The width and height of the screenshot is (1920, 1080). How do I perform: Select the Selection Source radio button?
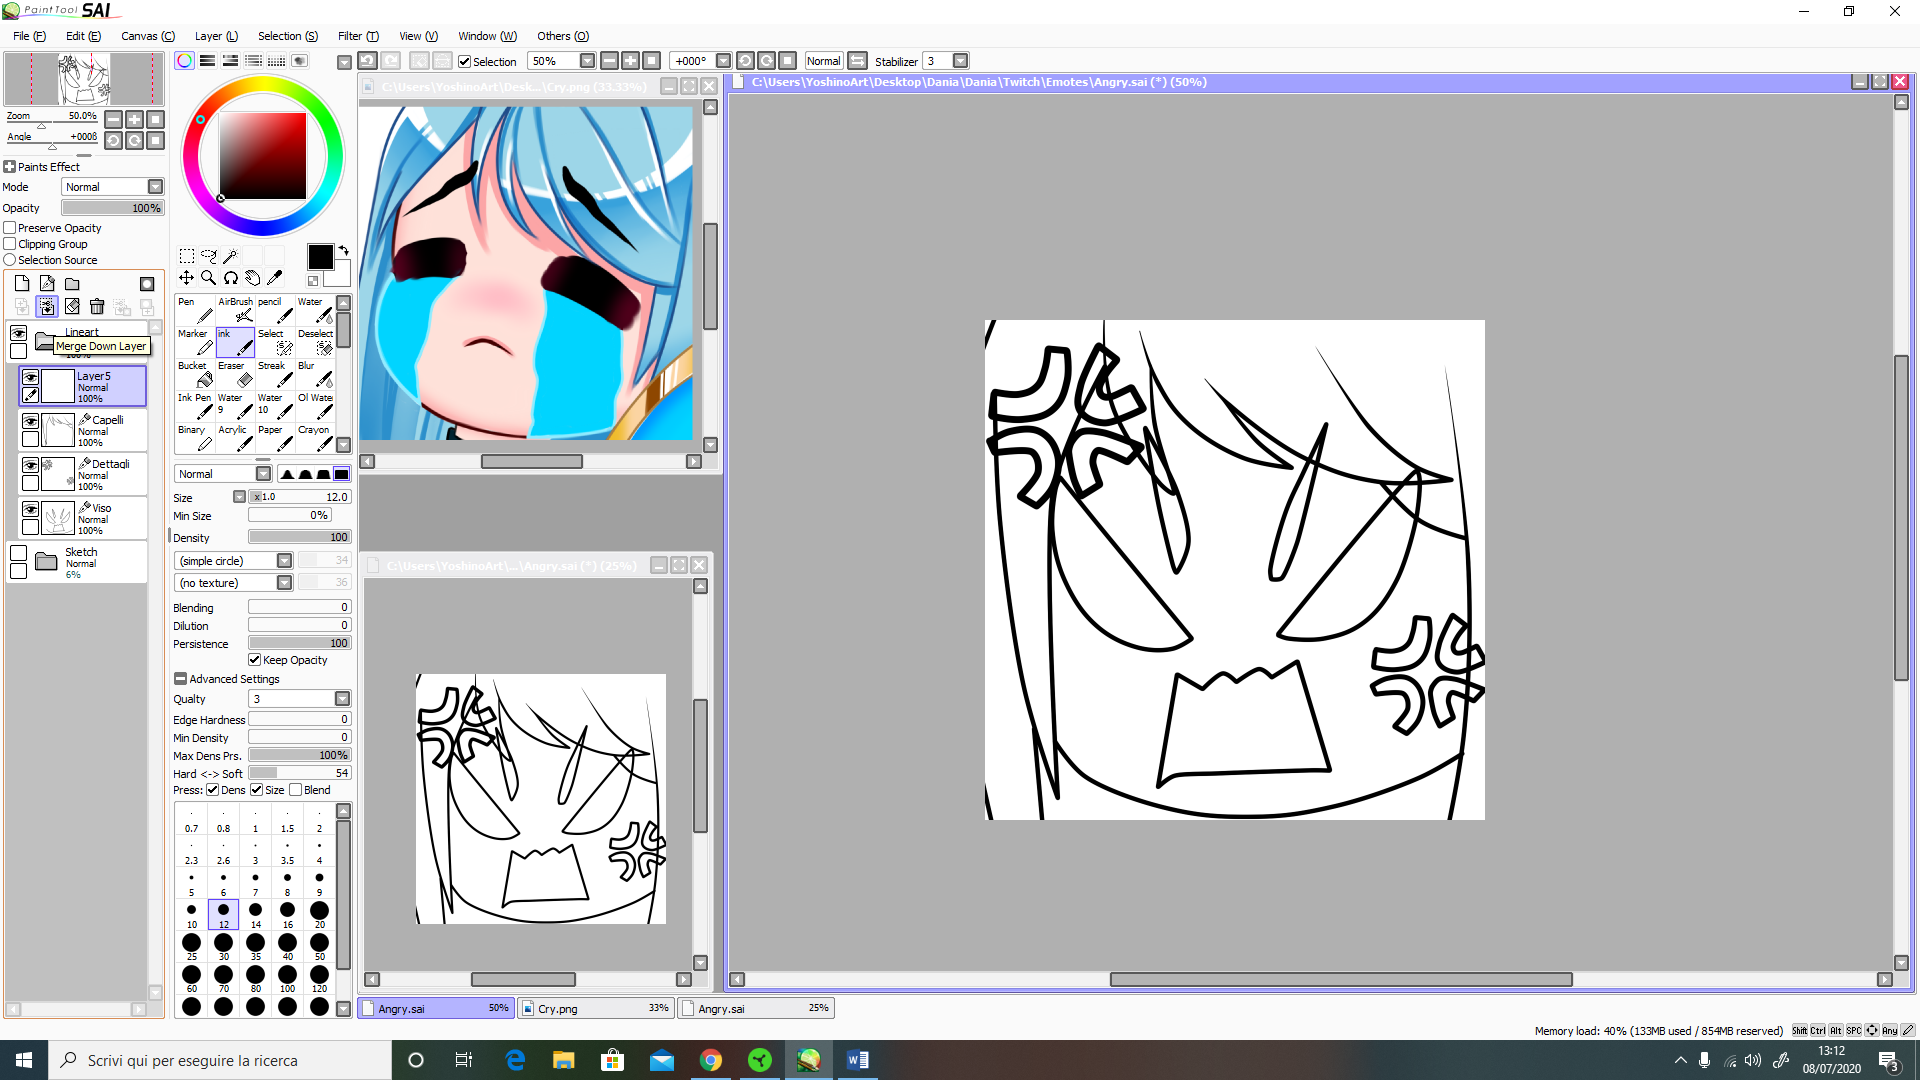(10, 260)
